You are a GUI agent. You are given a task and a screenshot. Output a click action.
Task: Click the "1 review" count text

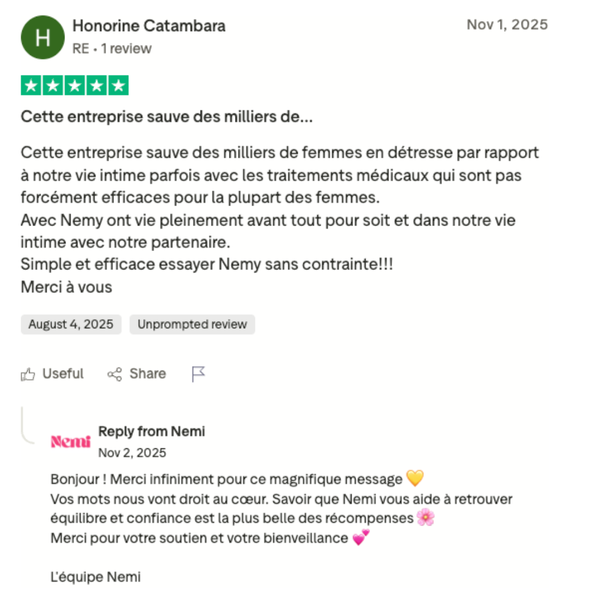coord(126,48)
